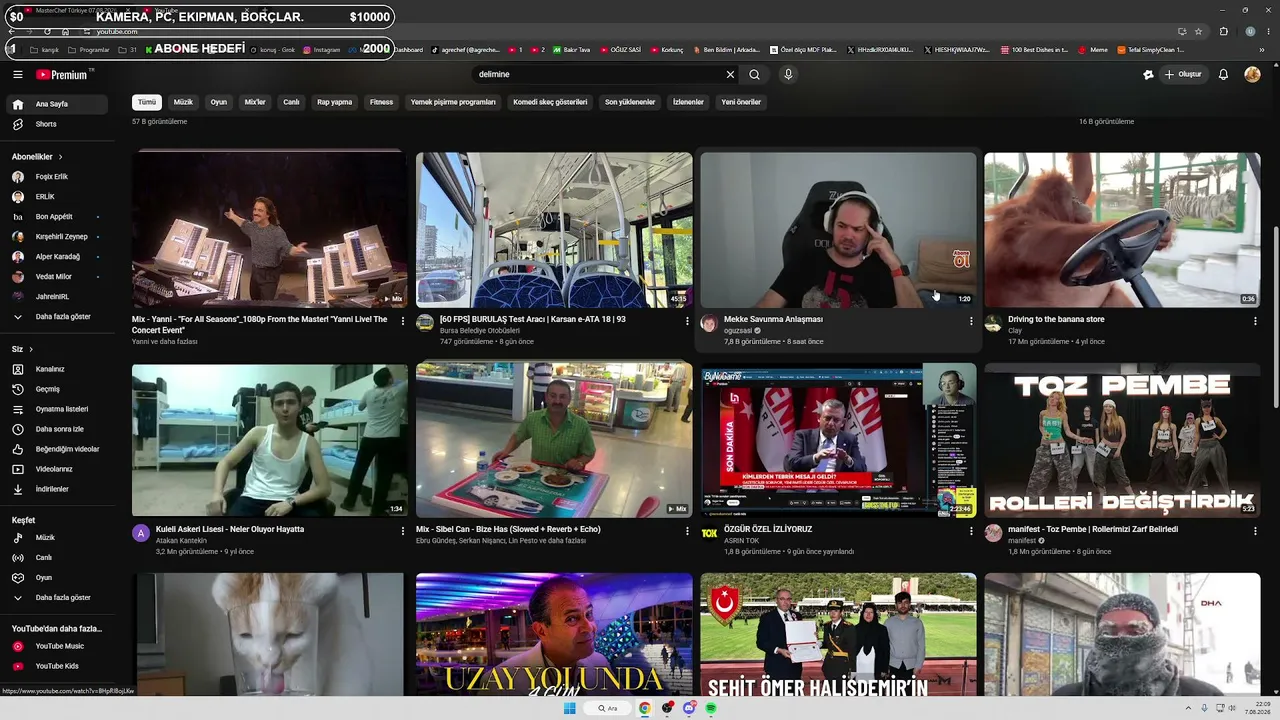Open the oguzsasi channel name
The height and width of the screenshot is (720, 1280).
pos(738,330)
